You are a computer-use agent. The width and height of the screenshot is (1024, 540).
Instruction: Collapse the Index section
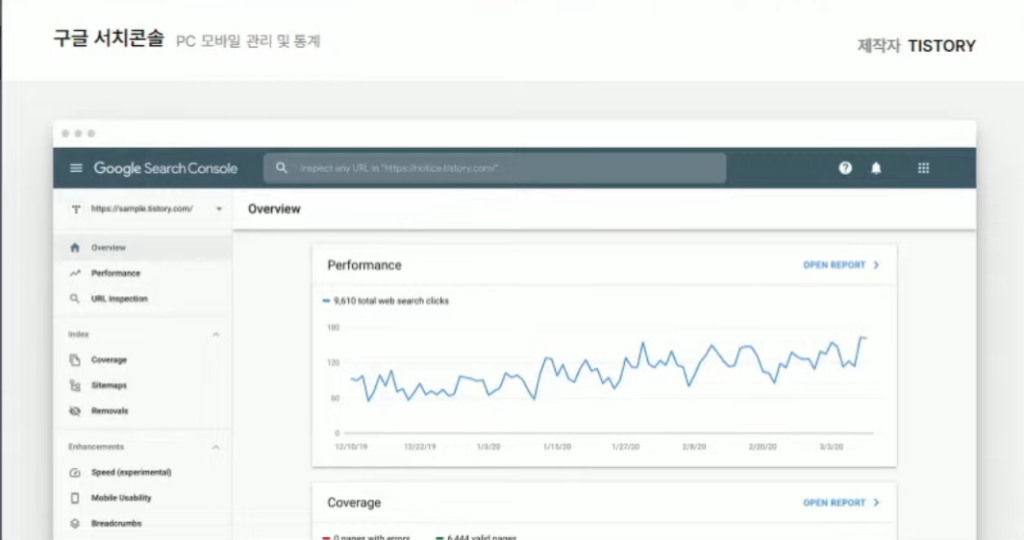[x=216, y=334]
